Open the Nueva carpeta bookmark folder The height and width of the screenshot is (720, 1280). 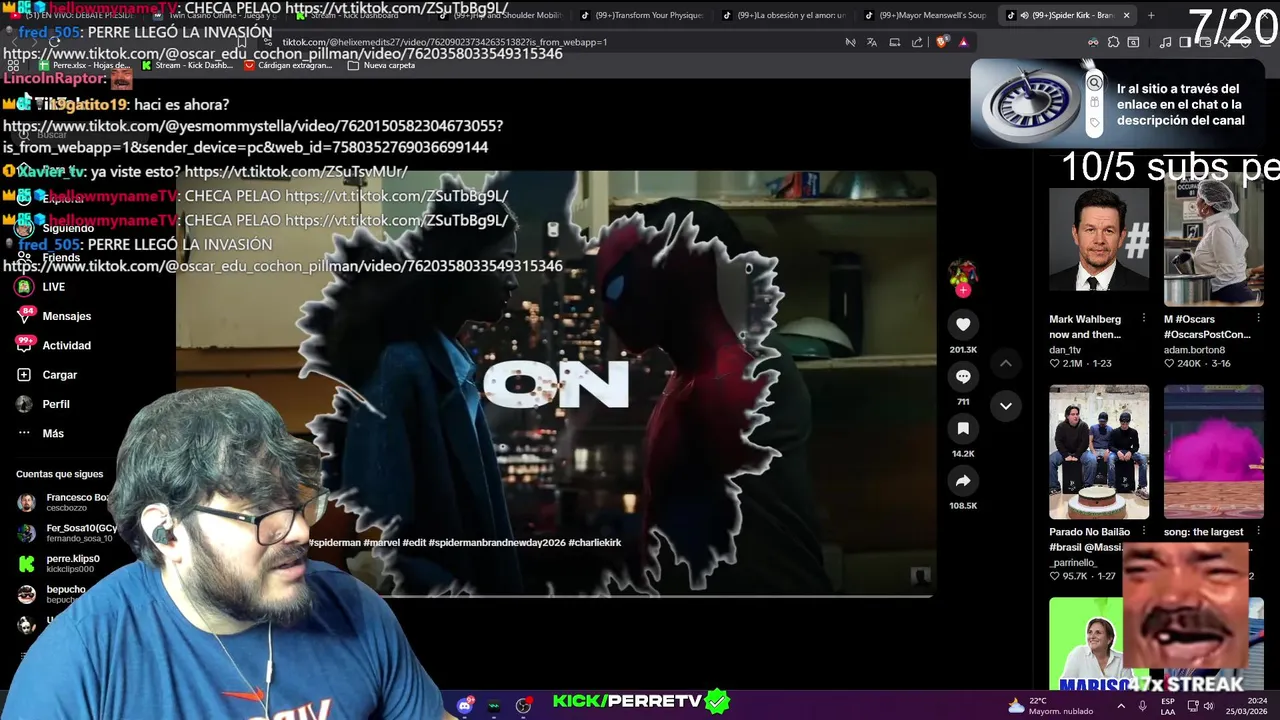pos(381,65)
